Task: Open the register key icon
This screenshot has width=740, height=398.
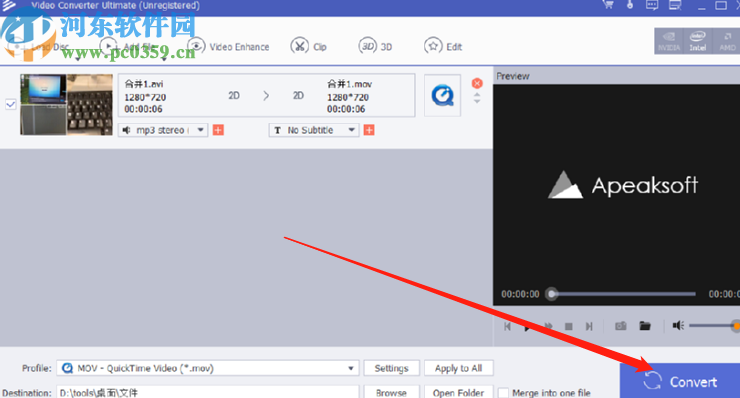Action: click(x=630, y=5)
